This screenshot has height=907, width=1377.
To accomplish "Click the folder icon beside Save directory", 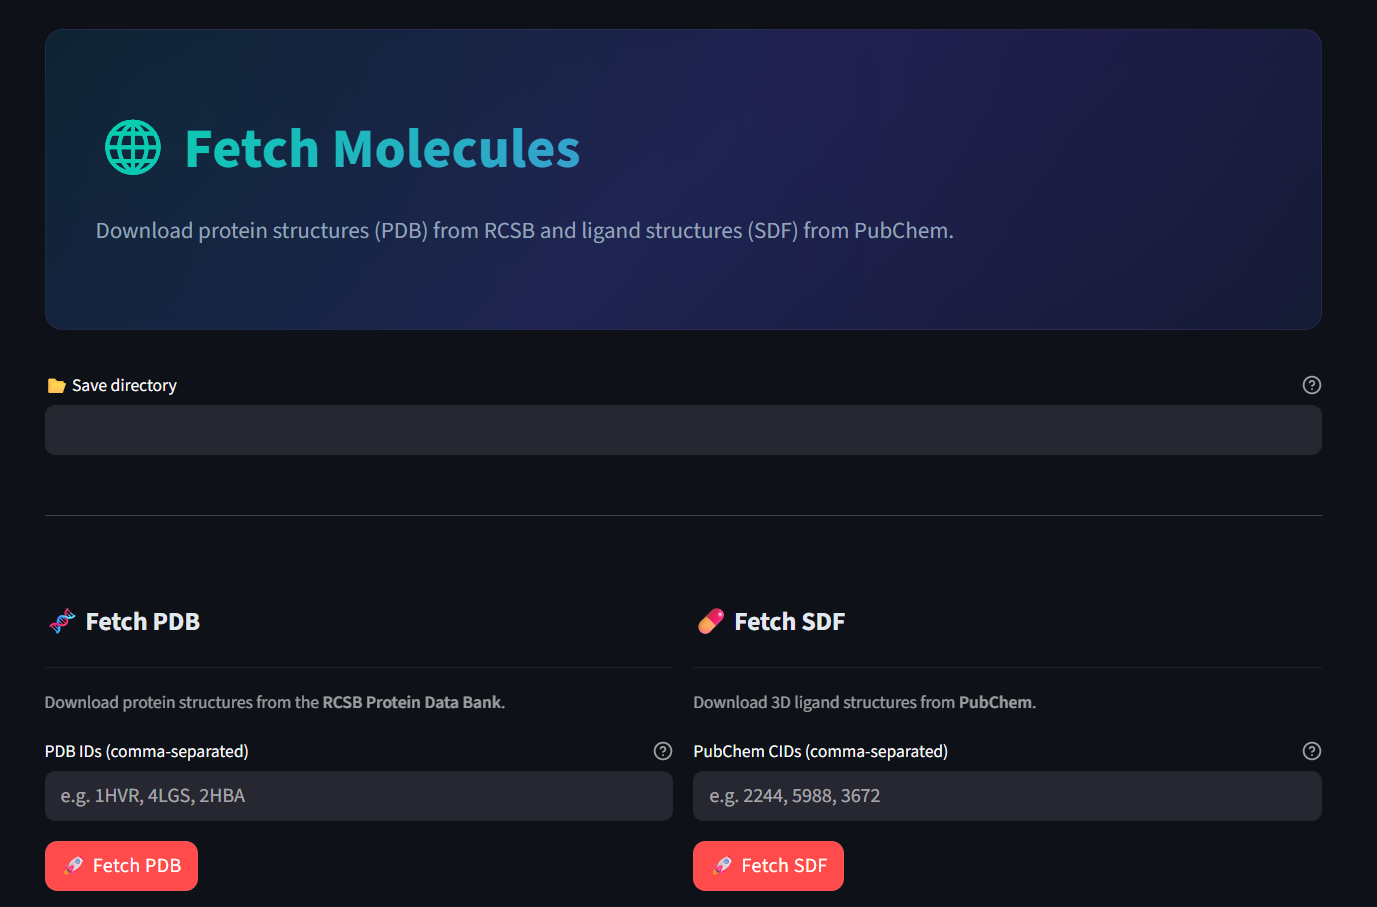I will tap(56, 386).
